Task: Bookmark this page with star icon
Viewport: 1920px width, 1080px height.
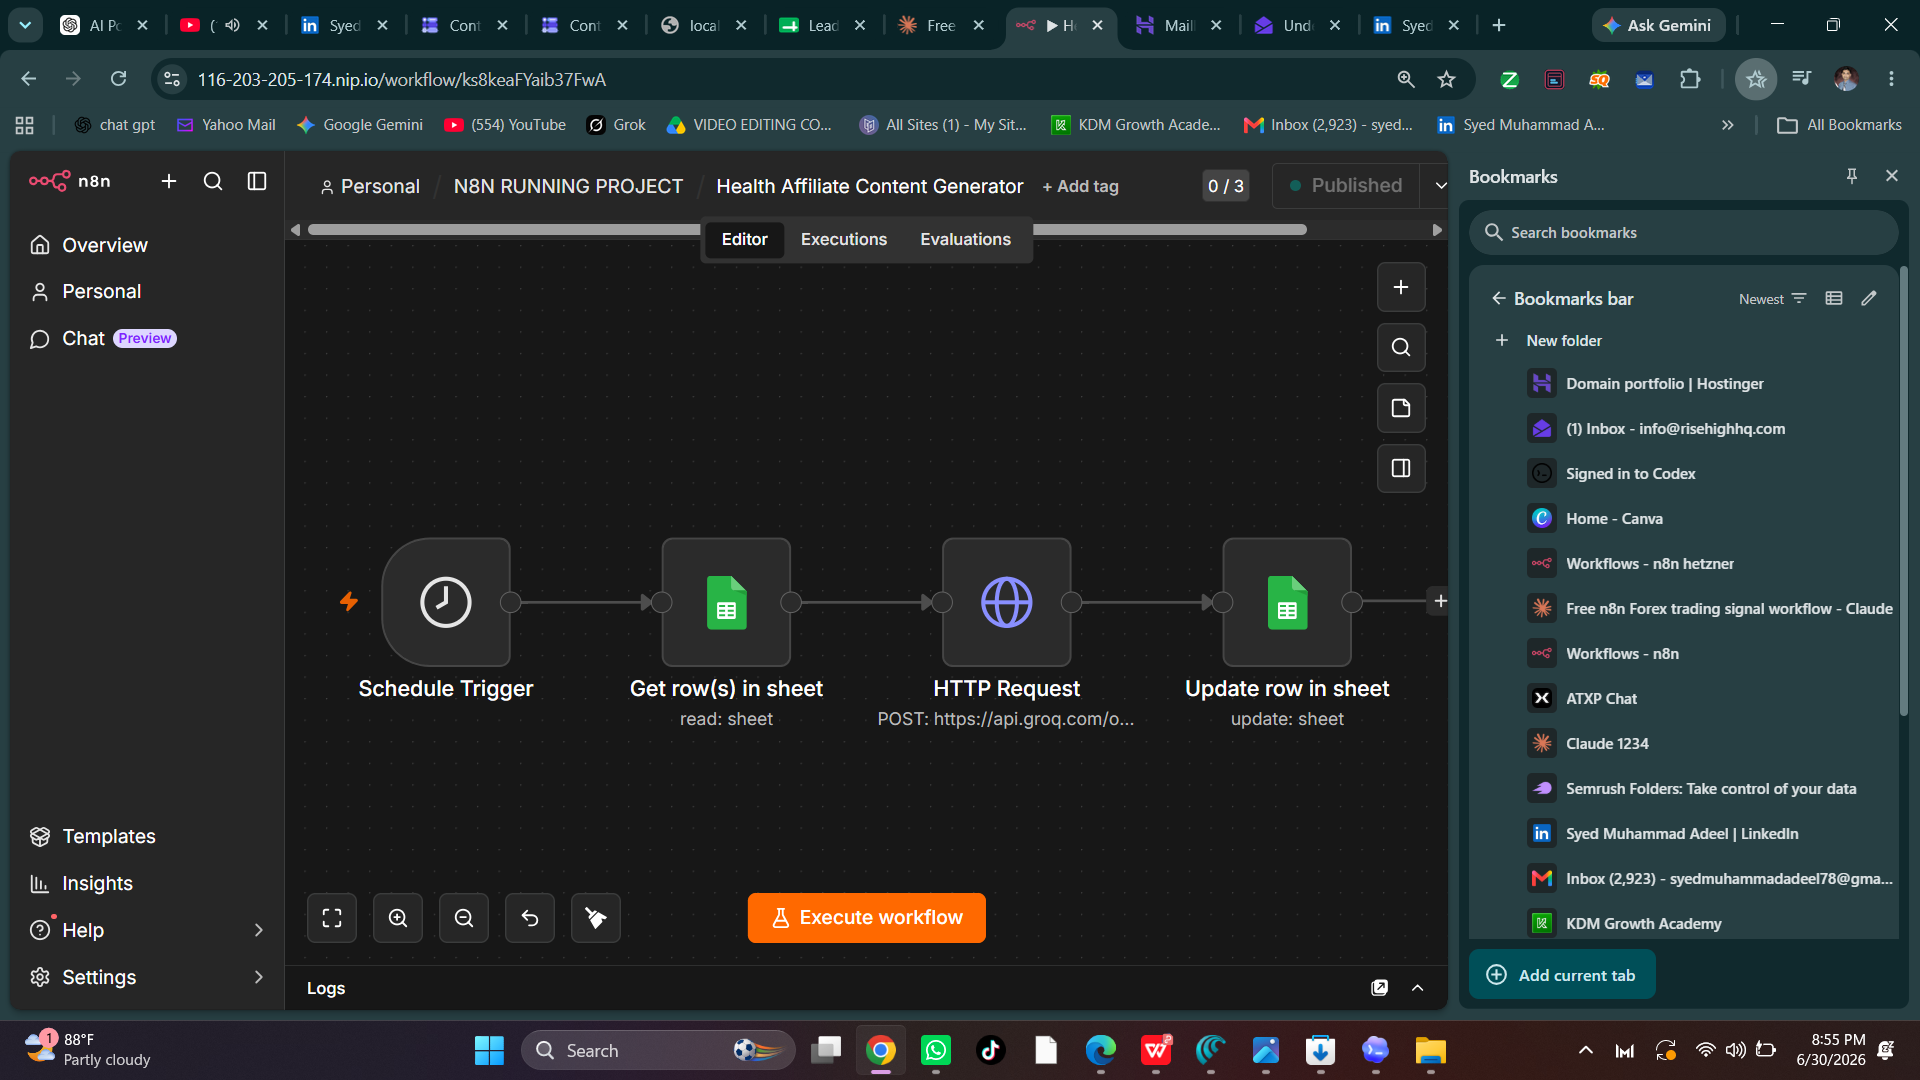Action: [x=1446, y=79]
